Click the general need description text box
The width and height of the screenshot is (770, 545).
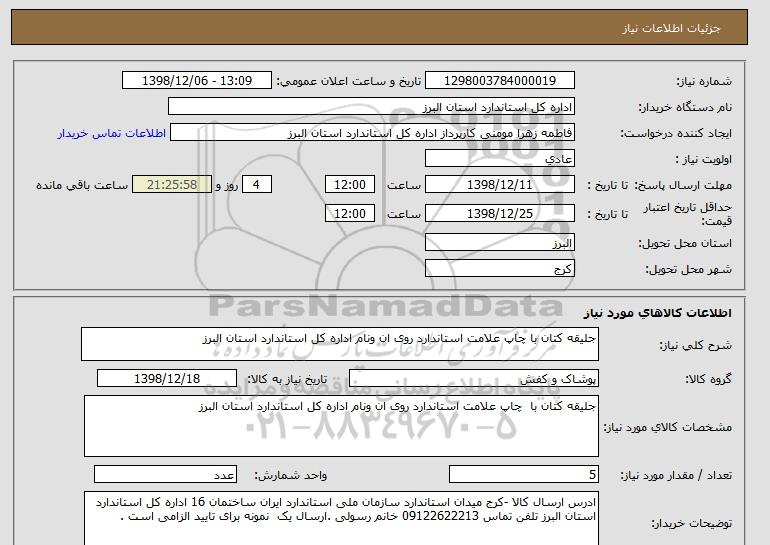(340, 344)
